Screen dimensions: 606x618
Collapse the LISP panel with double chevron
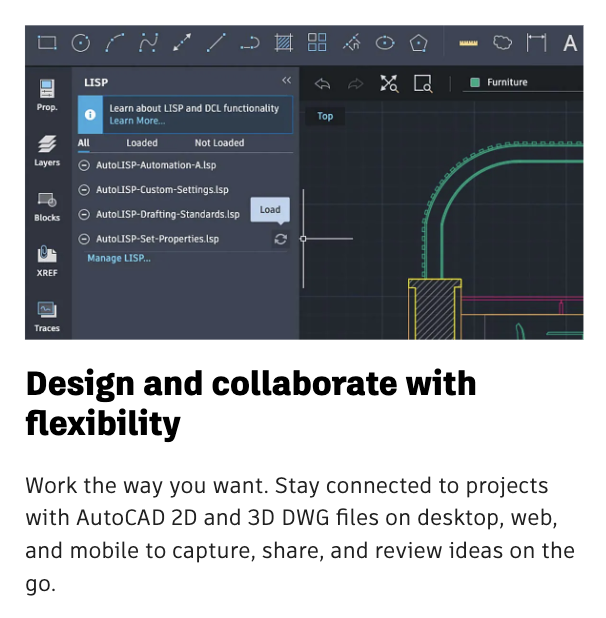[286, 80]
